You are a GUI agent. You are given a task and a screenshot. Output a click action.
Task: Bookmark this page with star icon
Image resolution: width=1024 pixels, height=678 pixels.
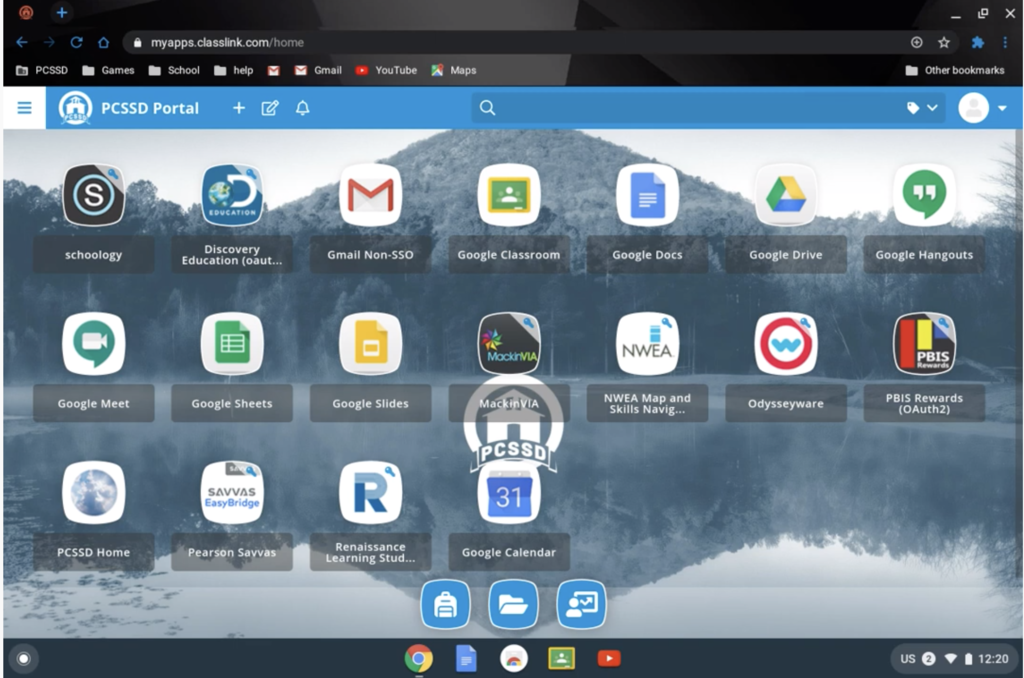point(944,42)
